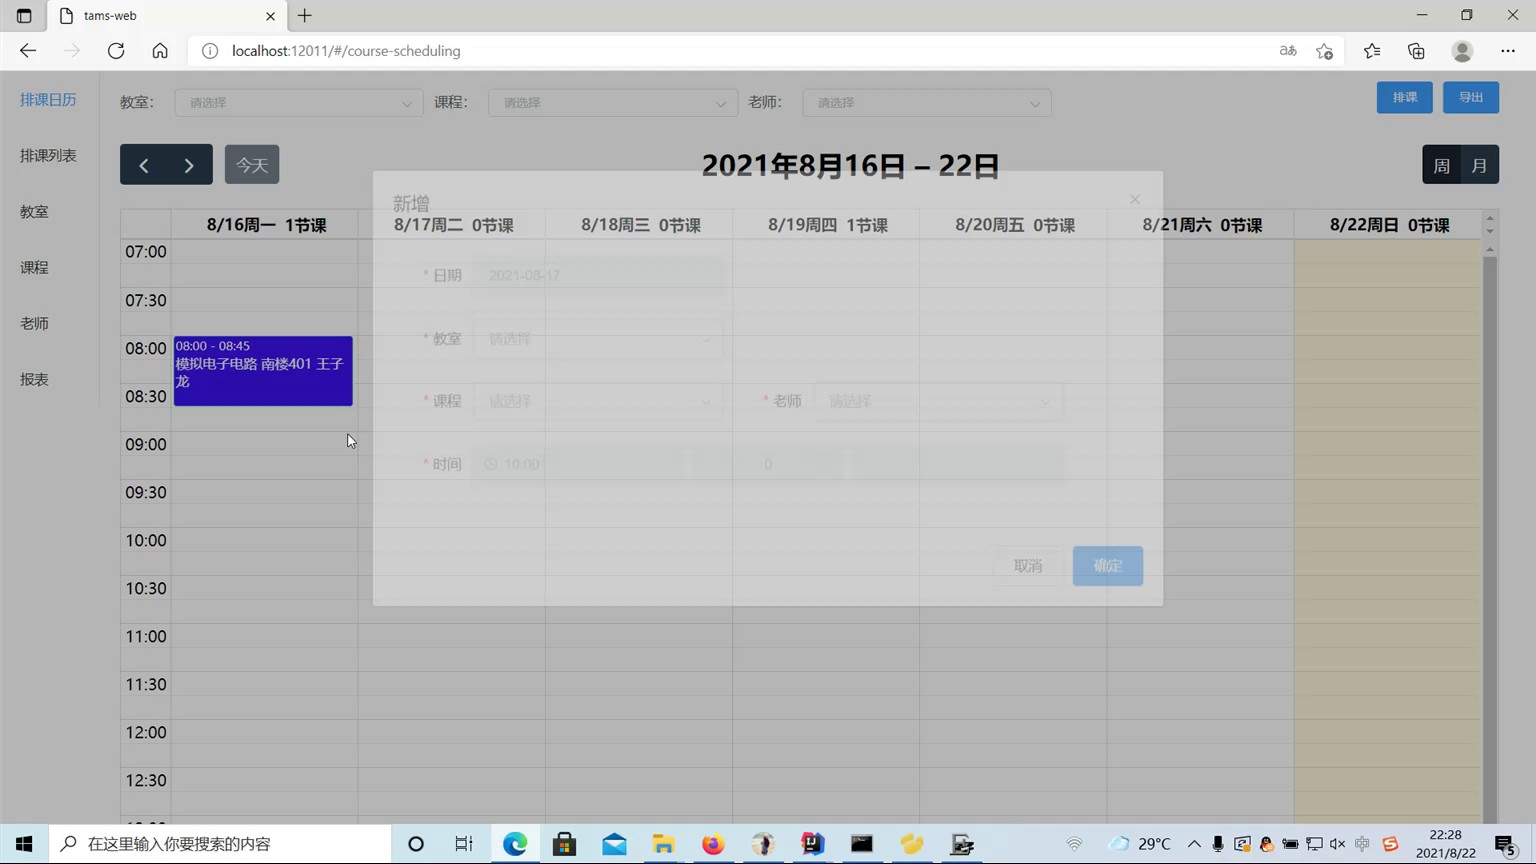This screenshot has height=864, width=1536.
Task: Refresh the browser page
Action: tap(116, 51)
